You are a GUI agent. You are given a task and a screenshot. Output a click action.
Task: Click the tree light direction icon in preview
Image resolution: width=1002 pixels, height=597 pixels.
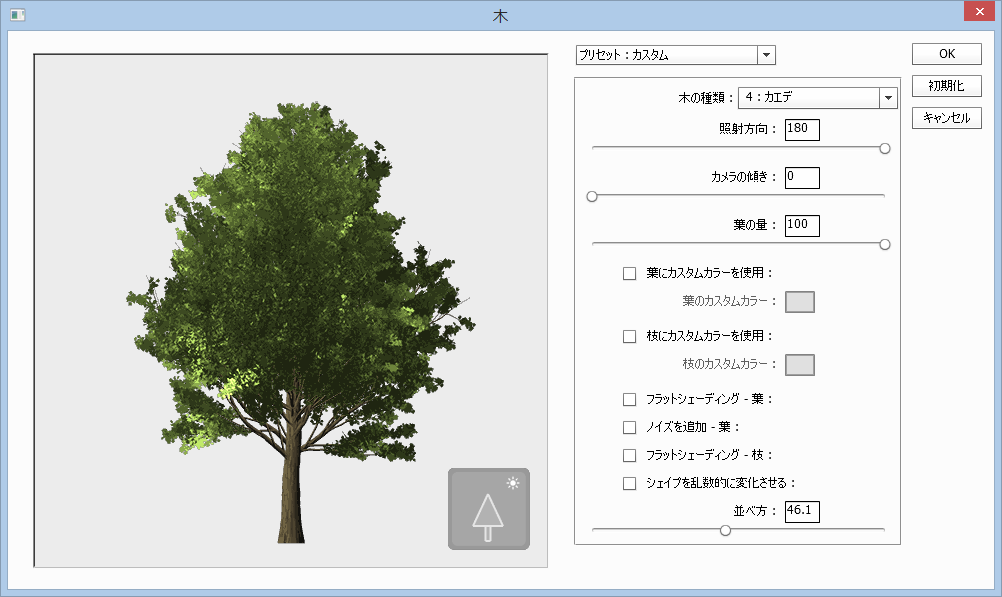point(488,509)
